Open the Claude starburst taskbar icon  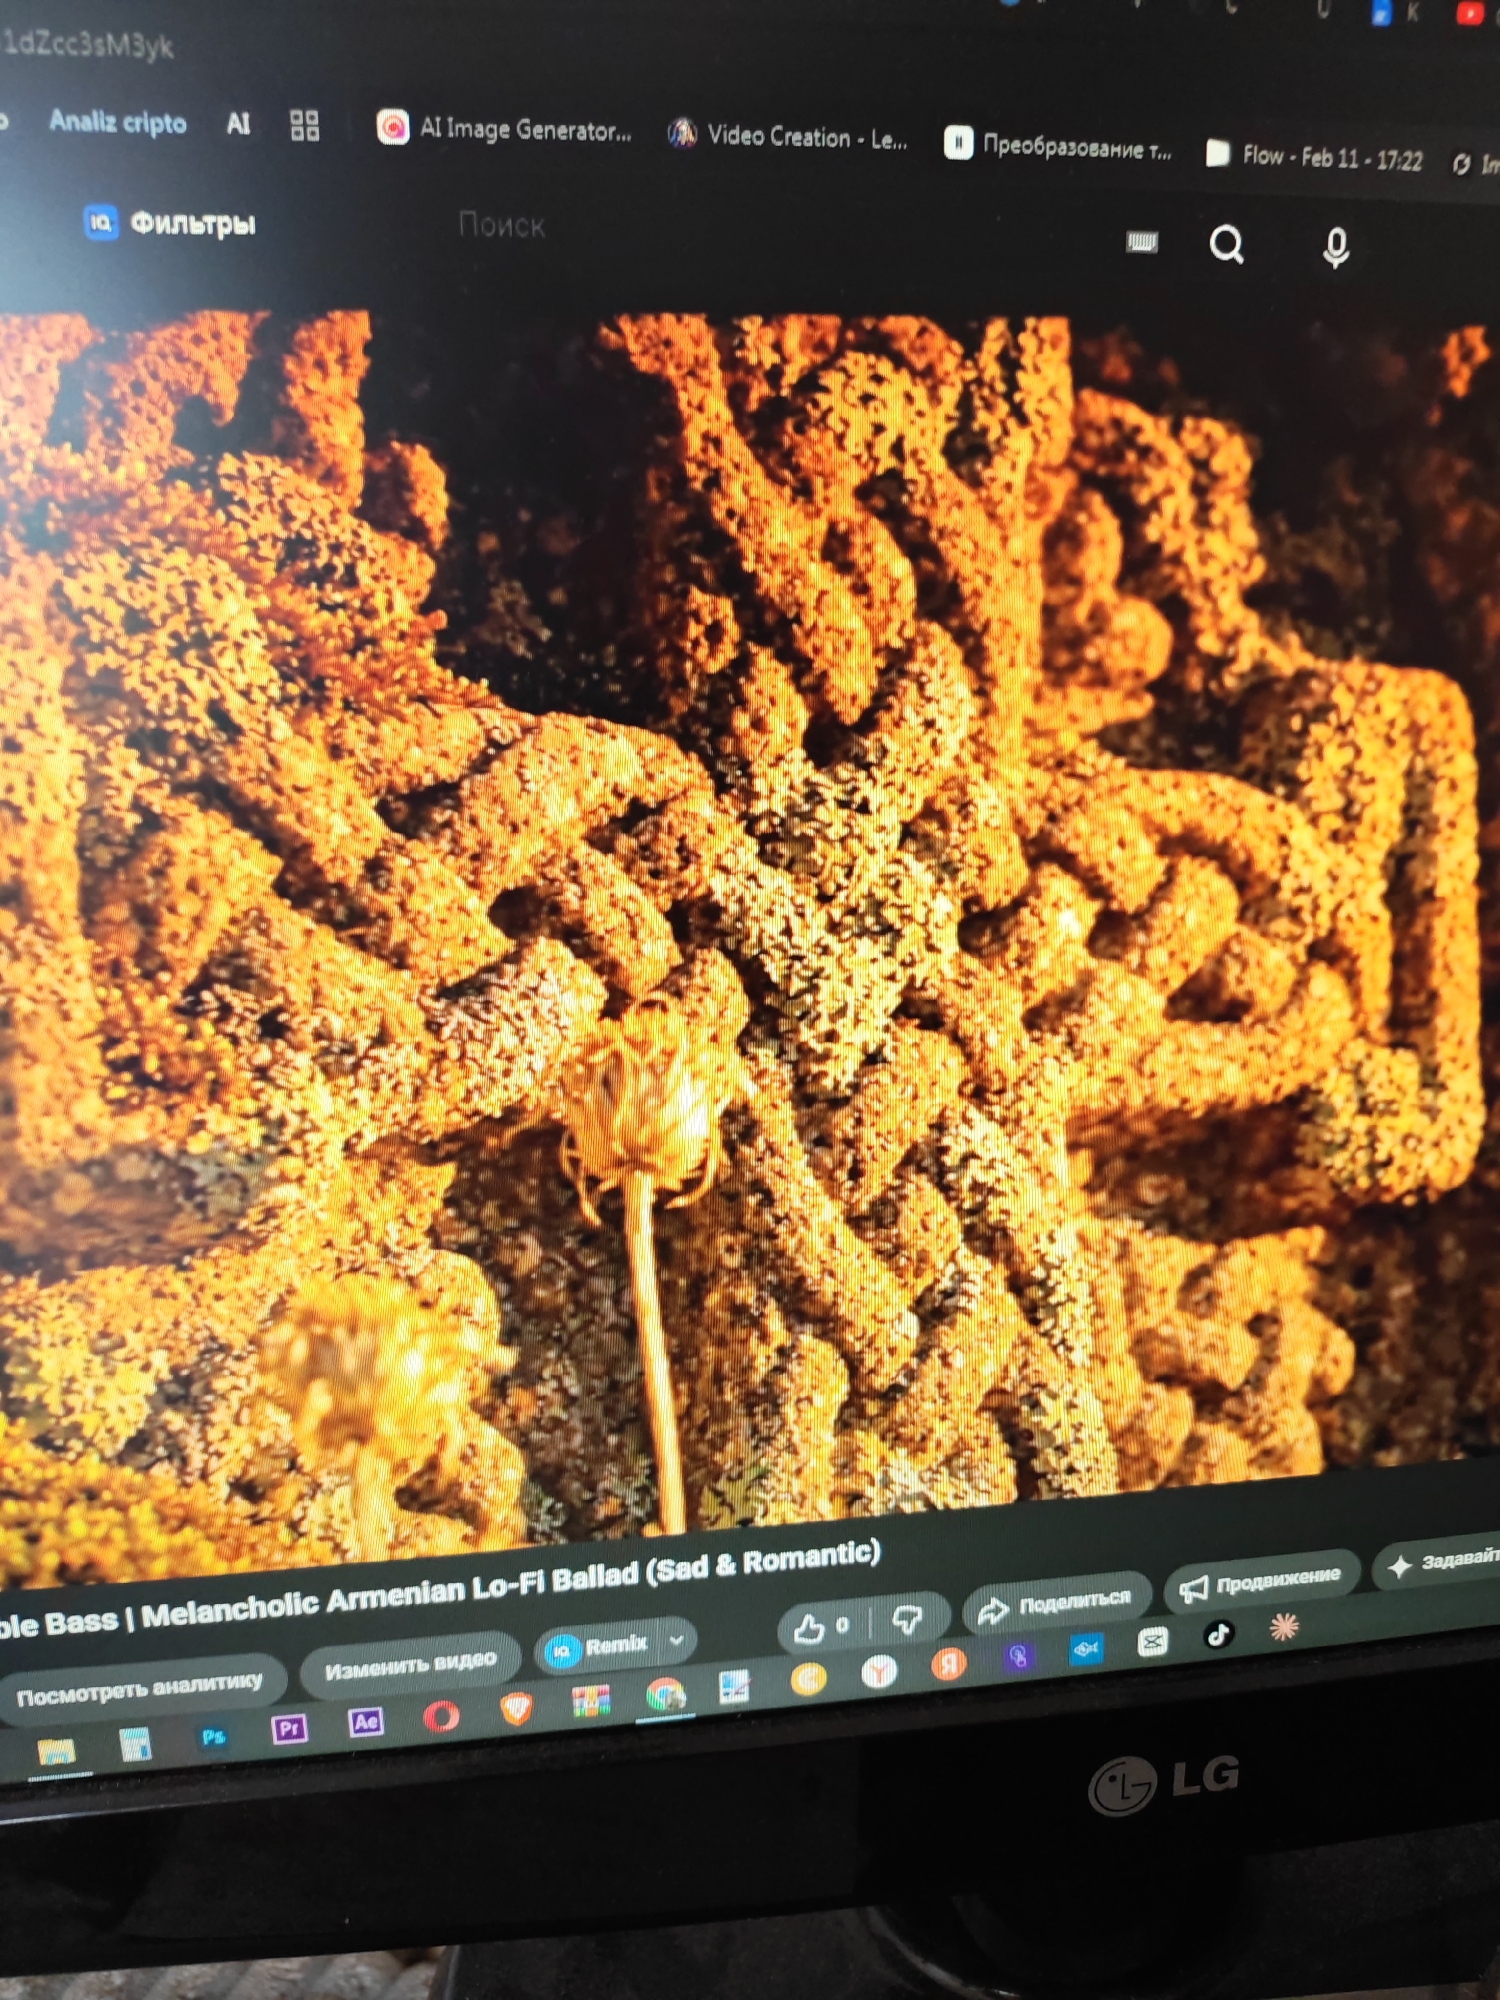pyautogui.click(x=1284, y=1627)
